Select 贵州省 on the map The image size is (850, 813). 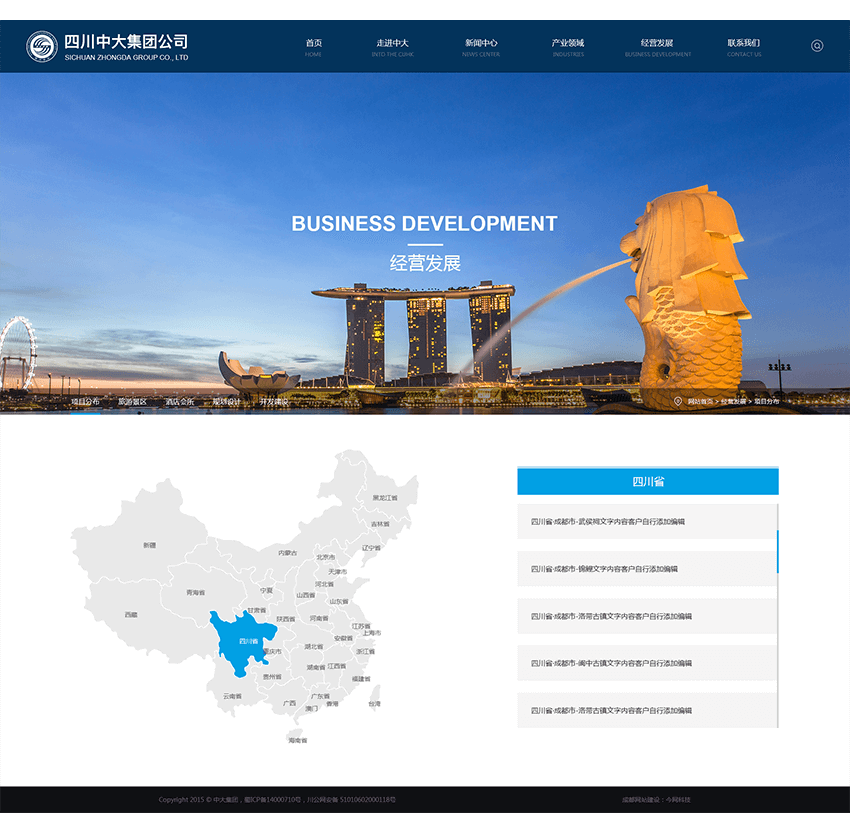click(272, 677)
